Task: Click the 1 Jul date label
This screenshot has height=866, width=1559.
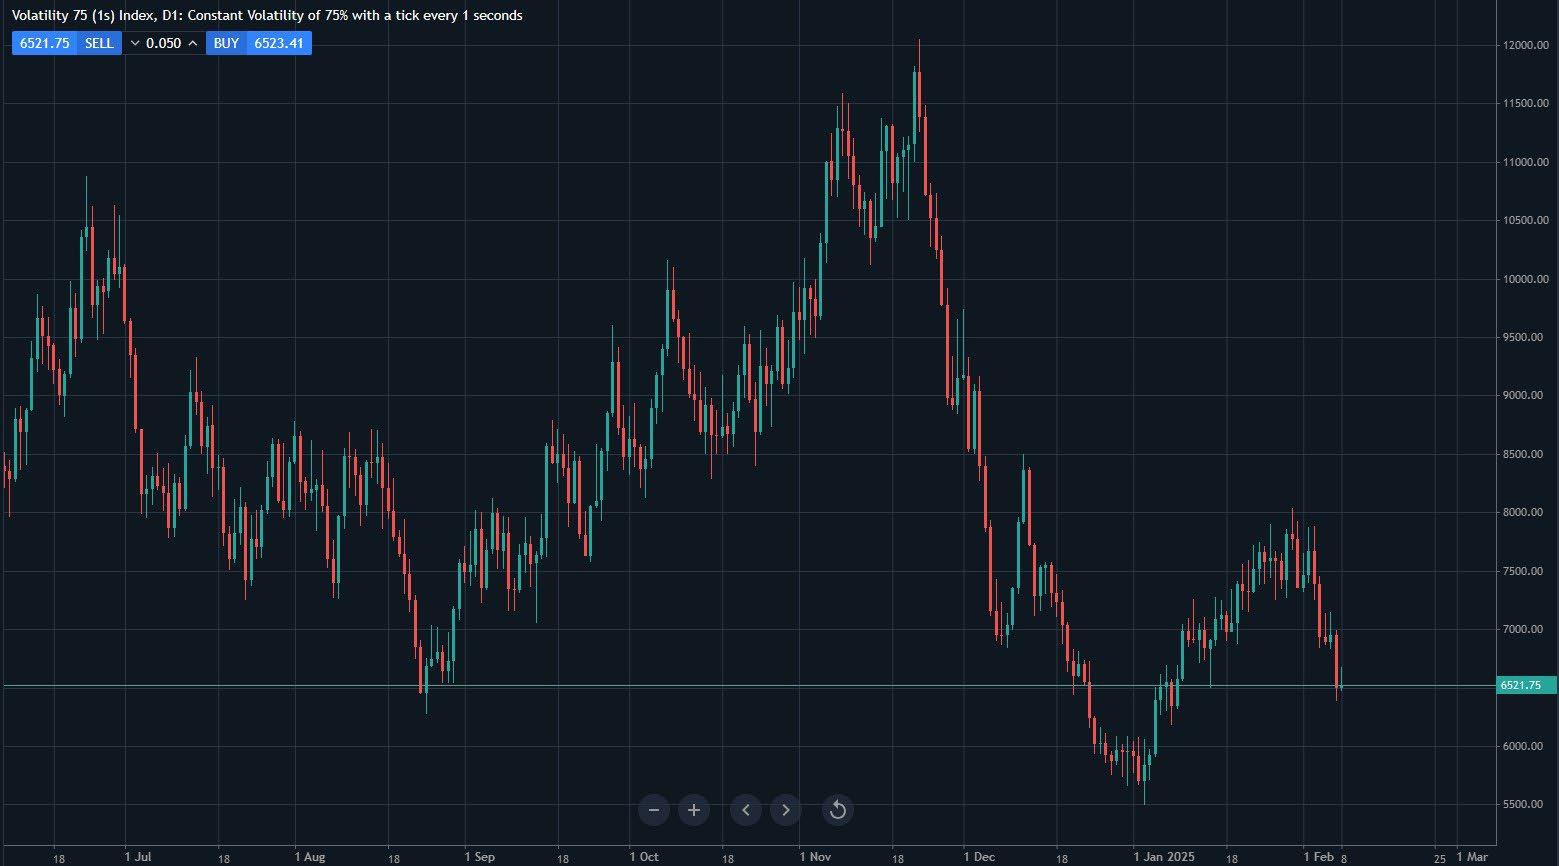Action: point(138,857)
